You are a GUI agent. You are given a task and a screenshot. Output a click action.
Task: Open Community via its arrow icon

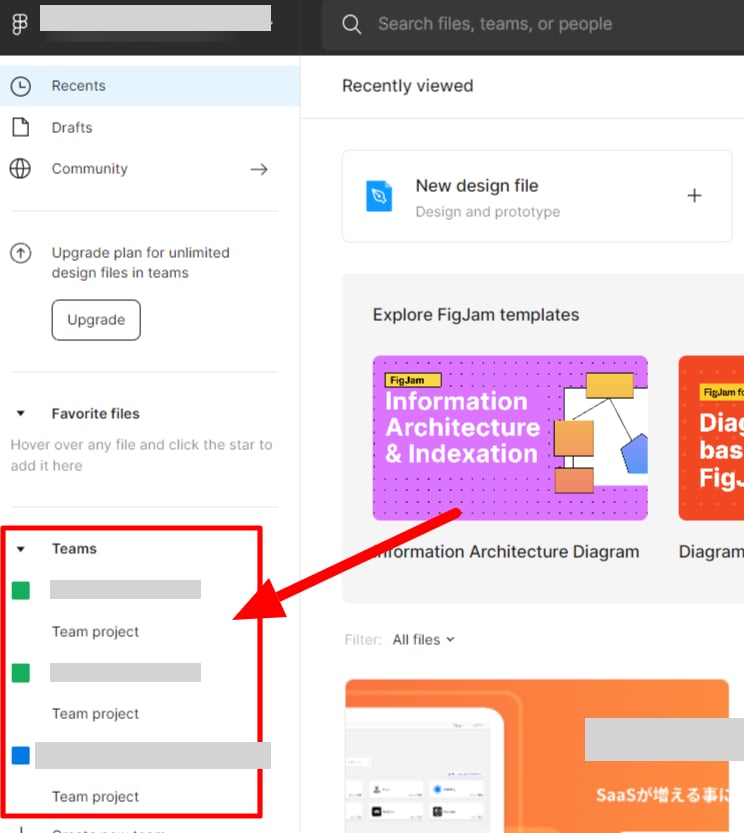[259, 169]
